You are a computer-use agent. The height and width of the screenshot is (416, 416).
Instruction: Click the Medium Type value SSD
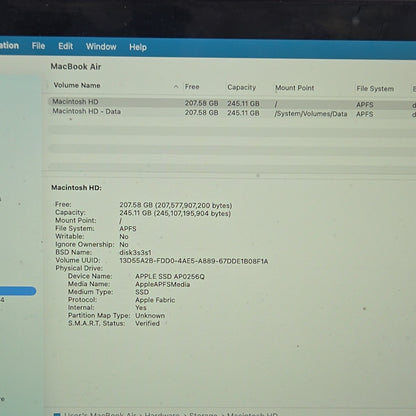click(x=142, y=292)
